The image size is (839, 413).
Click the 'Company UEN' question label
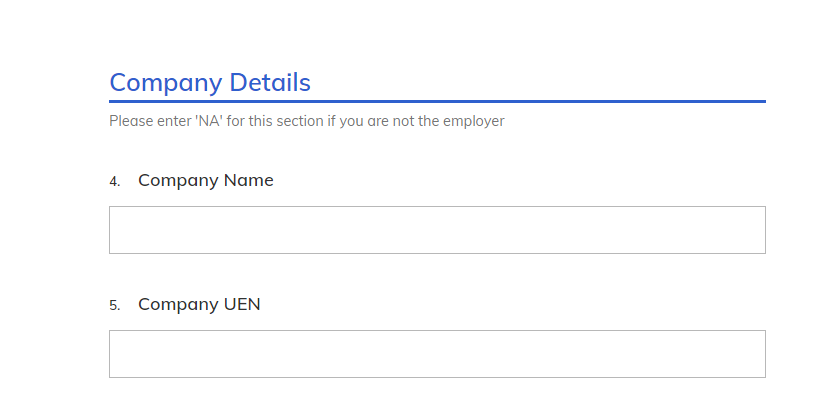199,305
